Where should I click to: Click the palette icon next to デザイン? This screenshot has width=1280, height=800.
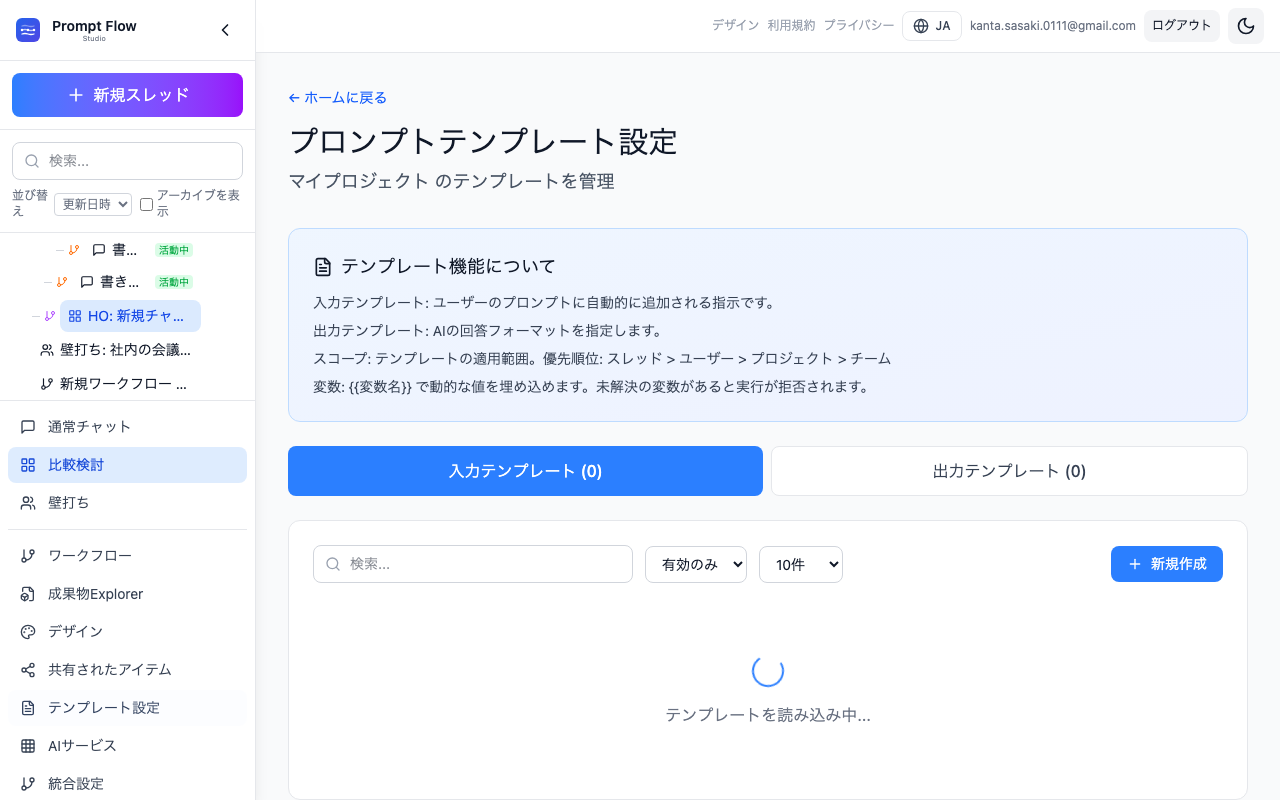coord(28,632)
